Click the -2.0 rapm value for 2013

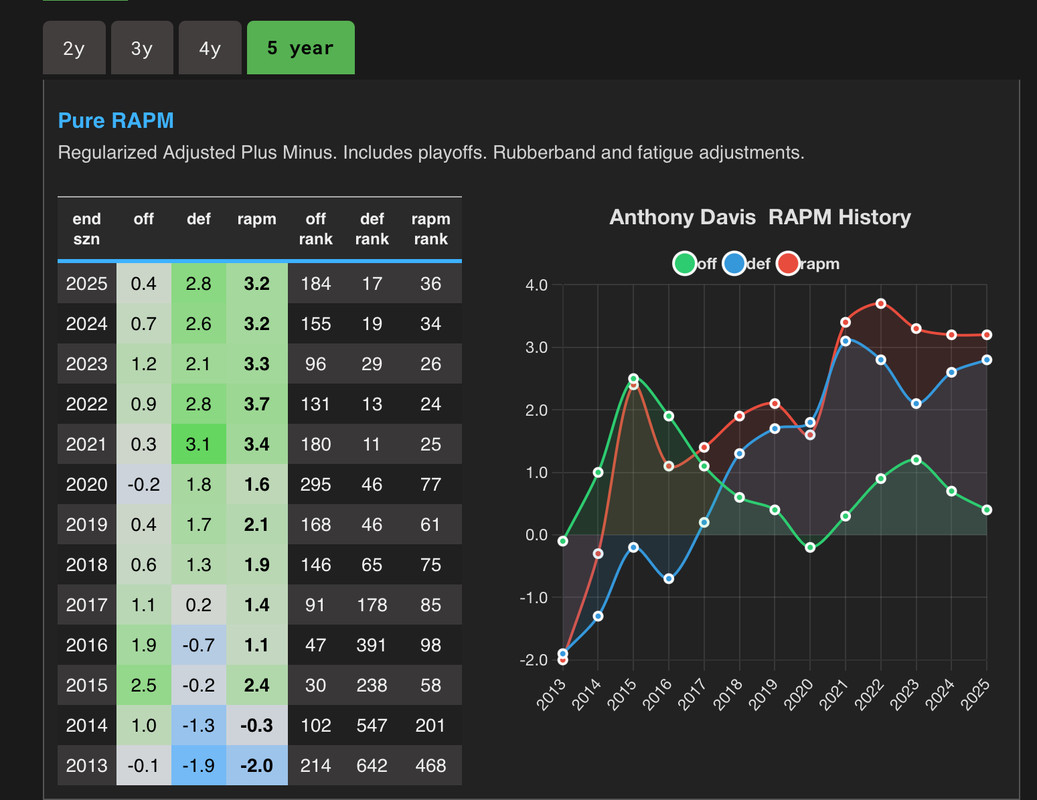pyautogui.click(x=257, y=766)
